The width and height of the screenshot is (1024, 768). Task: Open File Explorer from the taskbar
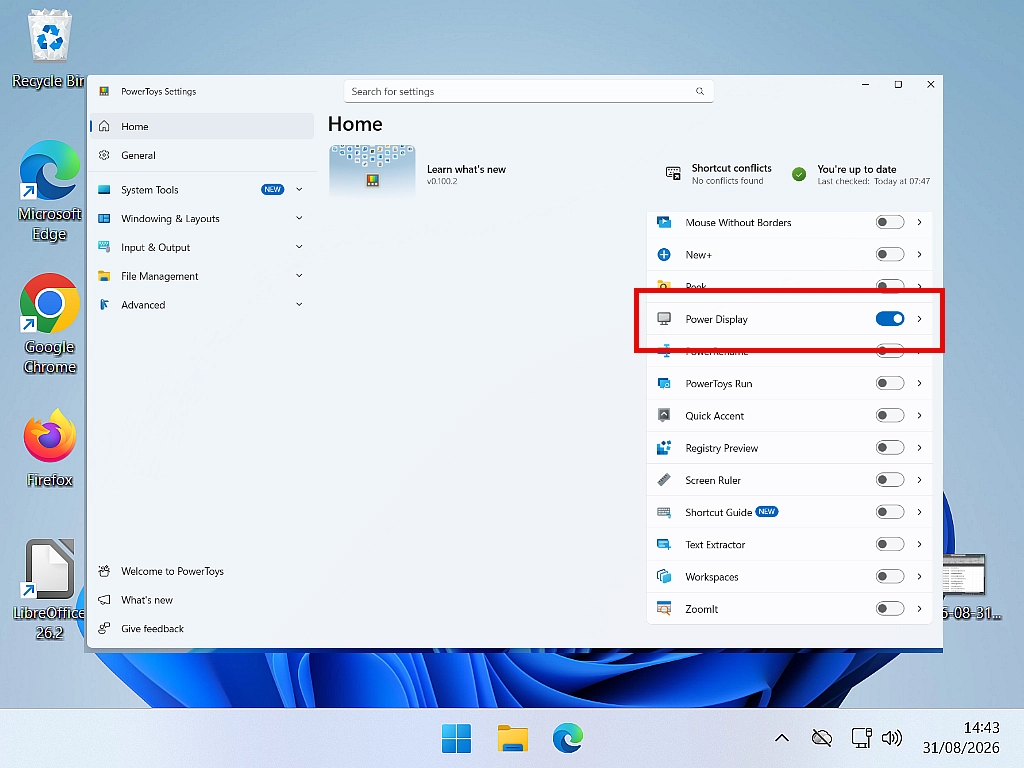click(513, 739)
